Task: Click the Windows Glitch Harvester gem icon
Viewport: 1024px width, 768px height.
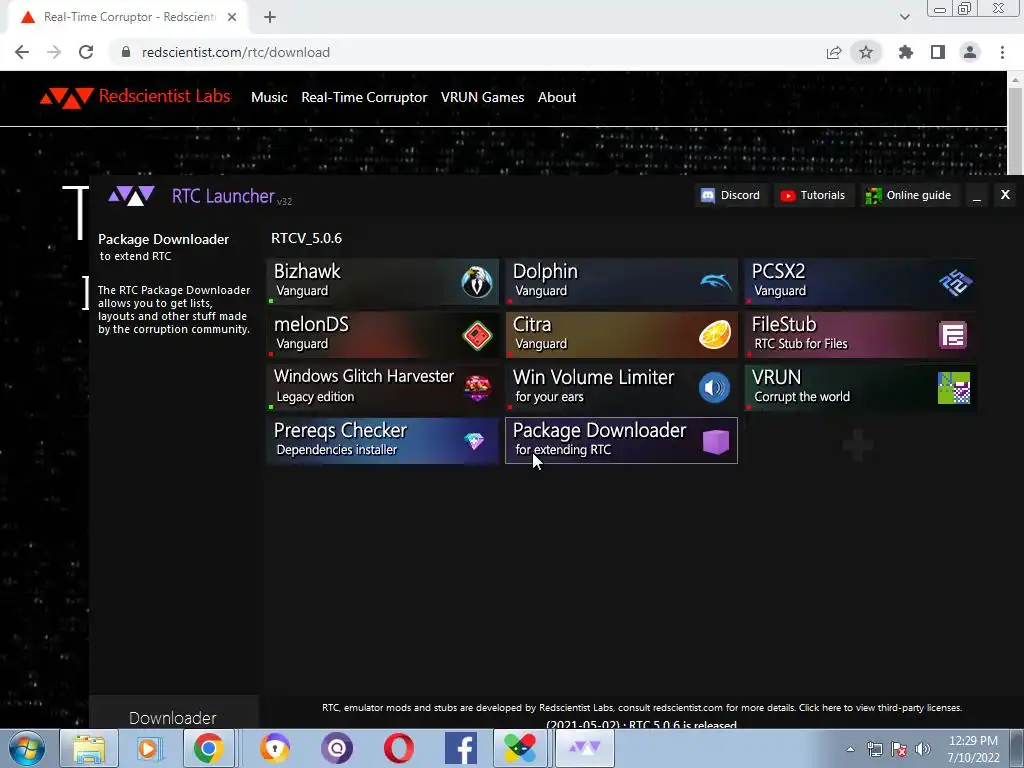Action: coord(477,388)
